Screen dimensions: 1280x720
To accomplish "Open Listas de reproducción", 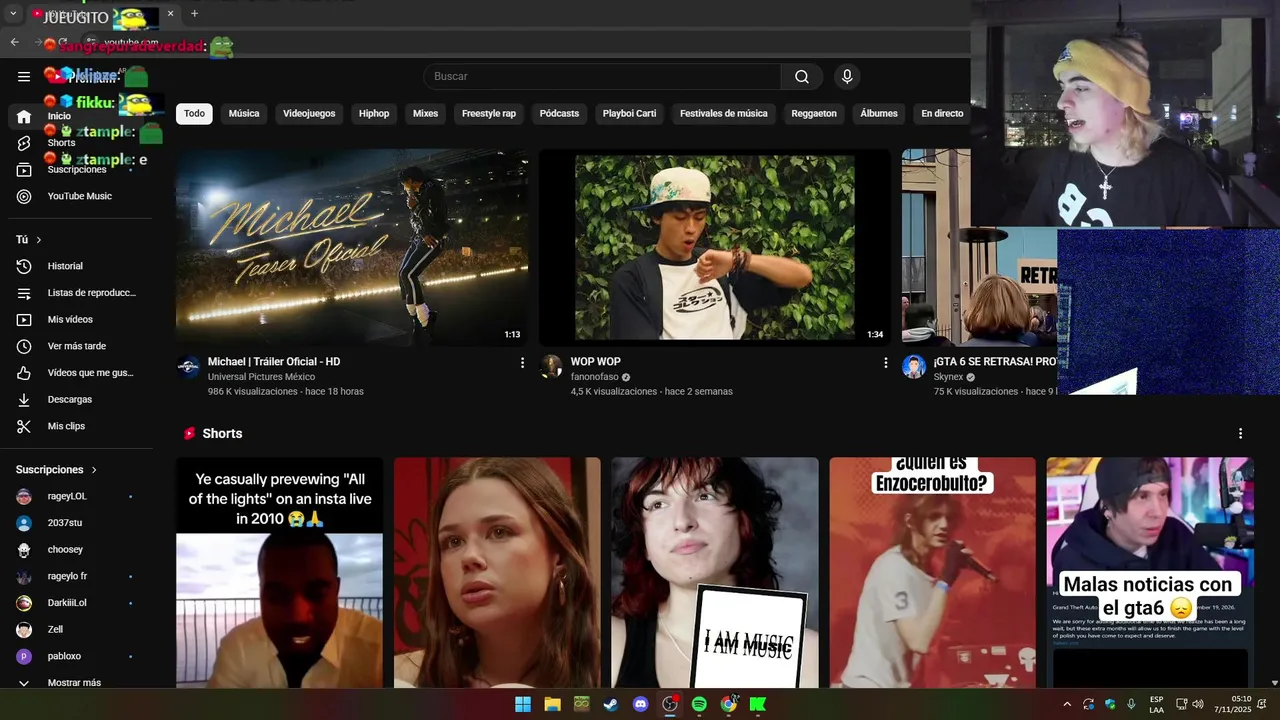I will 80,293.
